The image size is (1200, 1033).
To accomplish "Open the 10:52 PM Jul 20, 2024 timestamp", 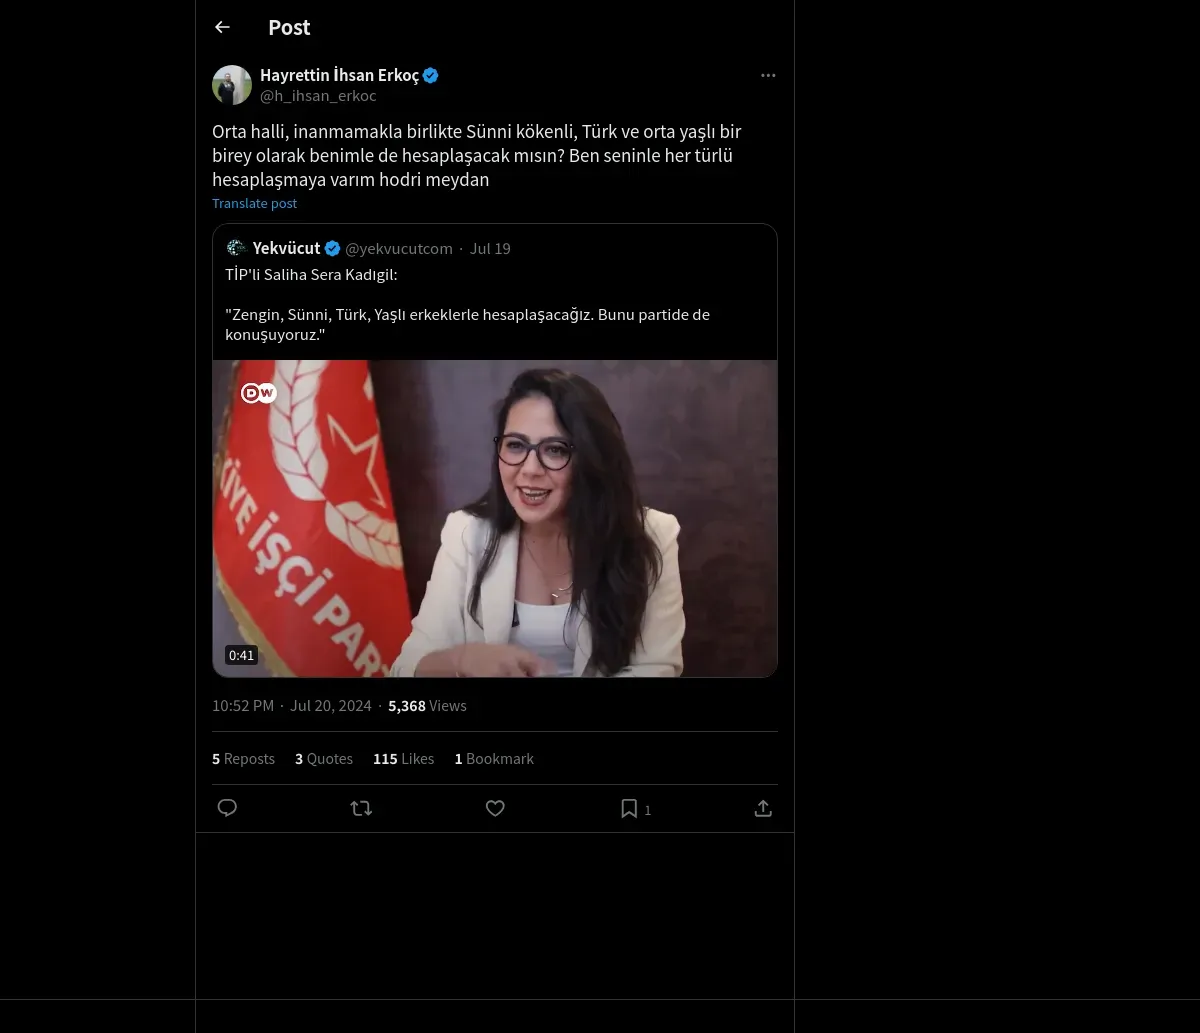I will (292, 706).
